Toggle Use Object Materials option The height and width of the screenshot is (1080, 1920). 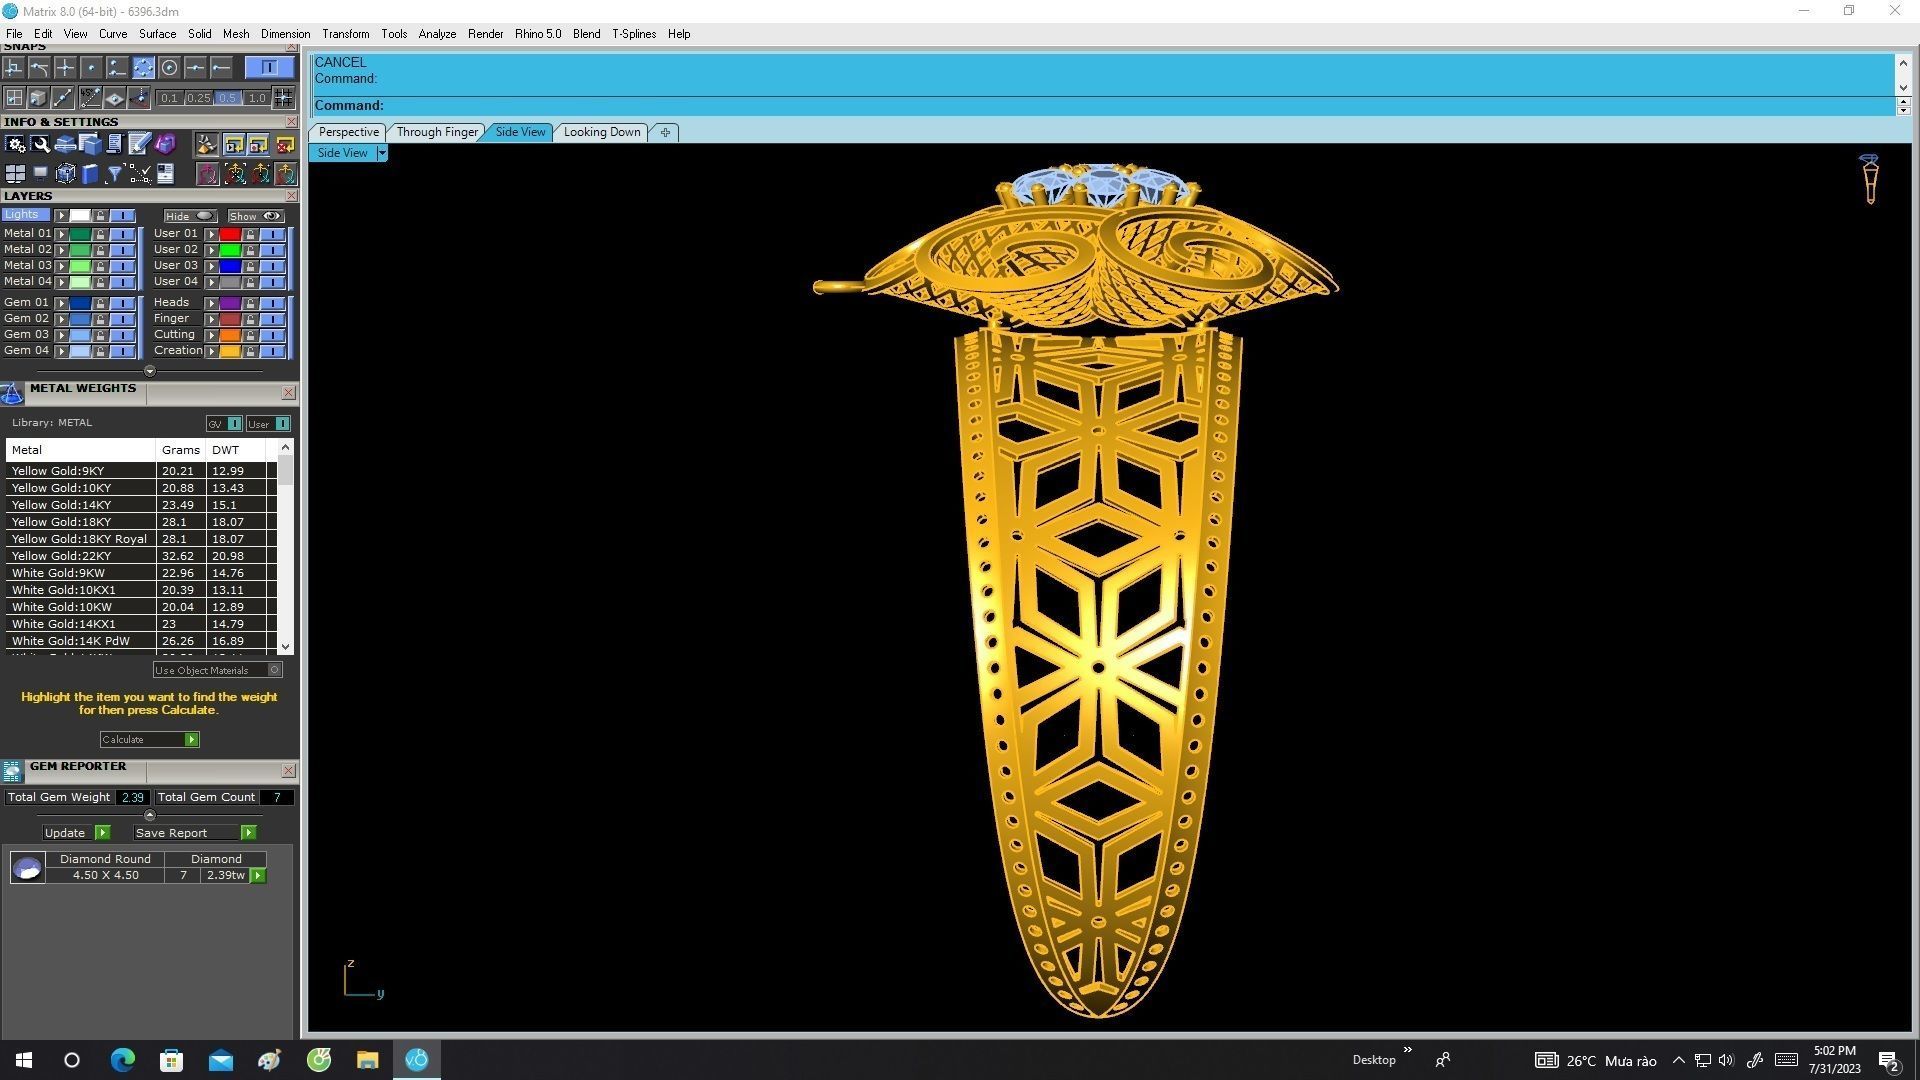click(217, 670)
